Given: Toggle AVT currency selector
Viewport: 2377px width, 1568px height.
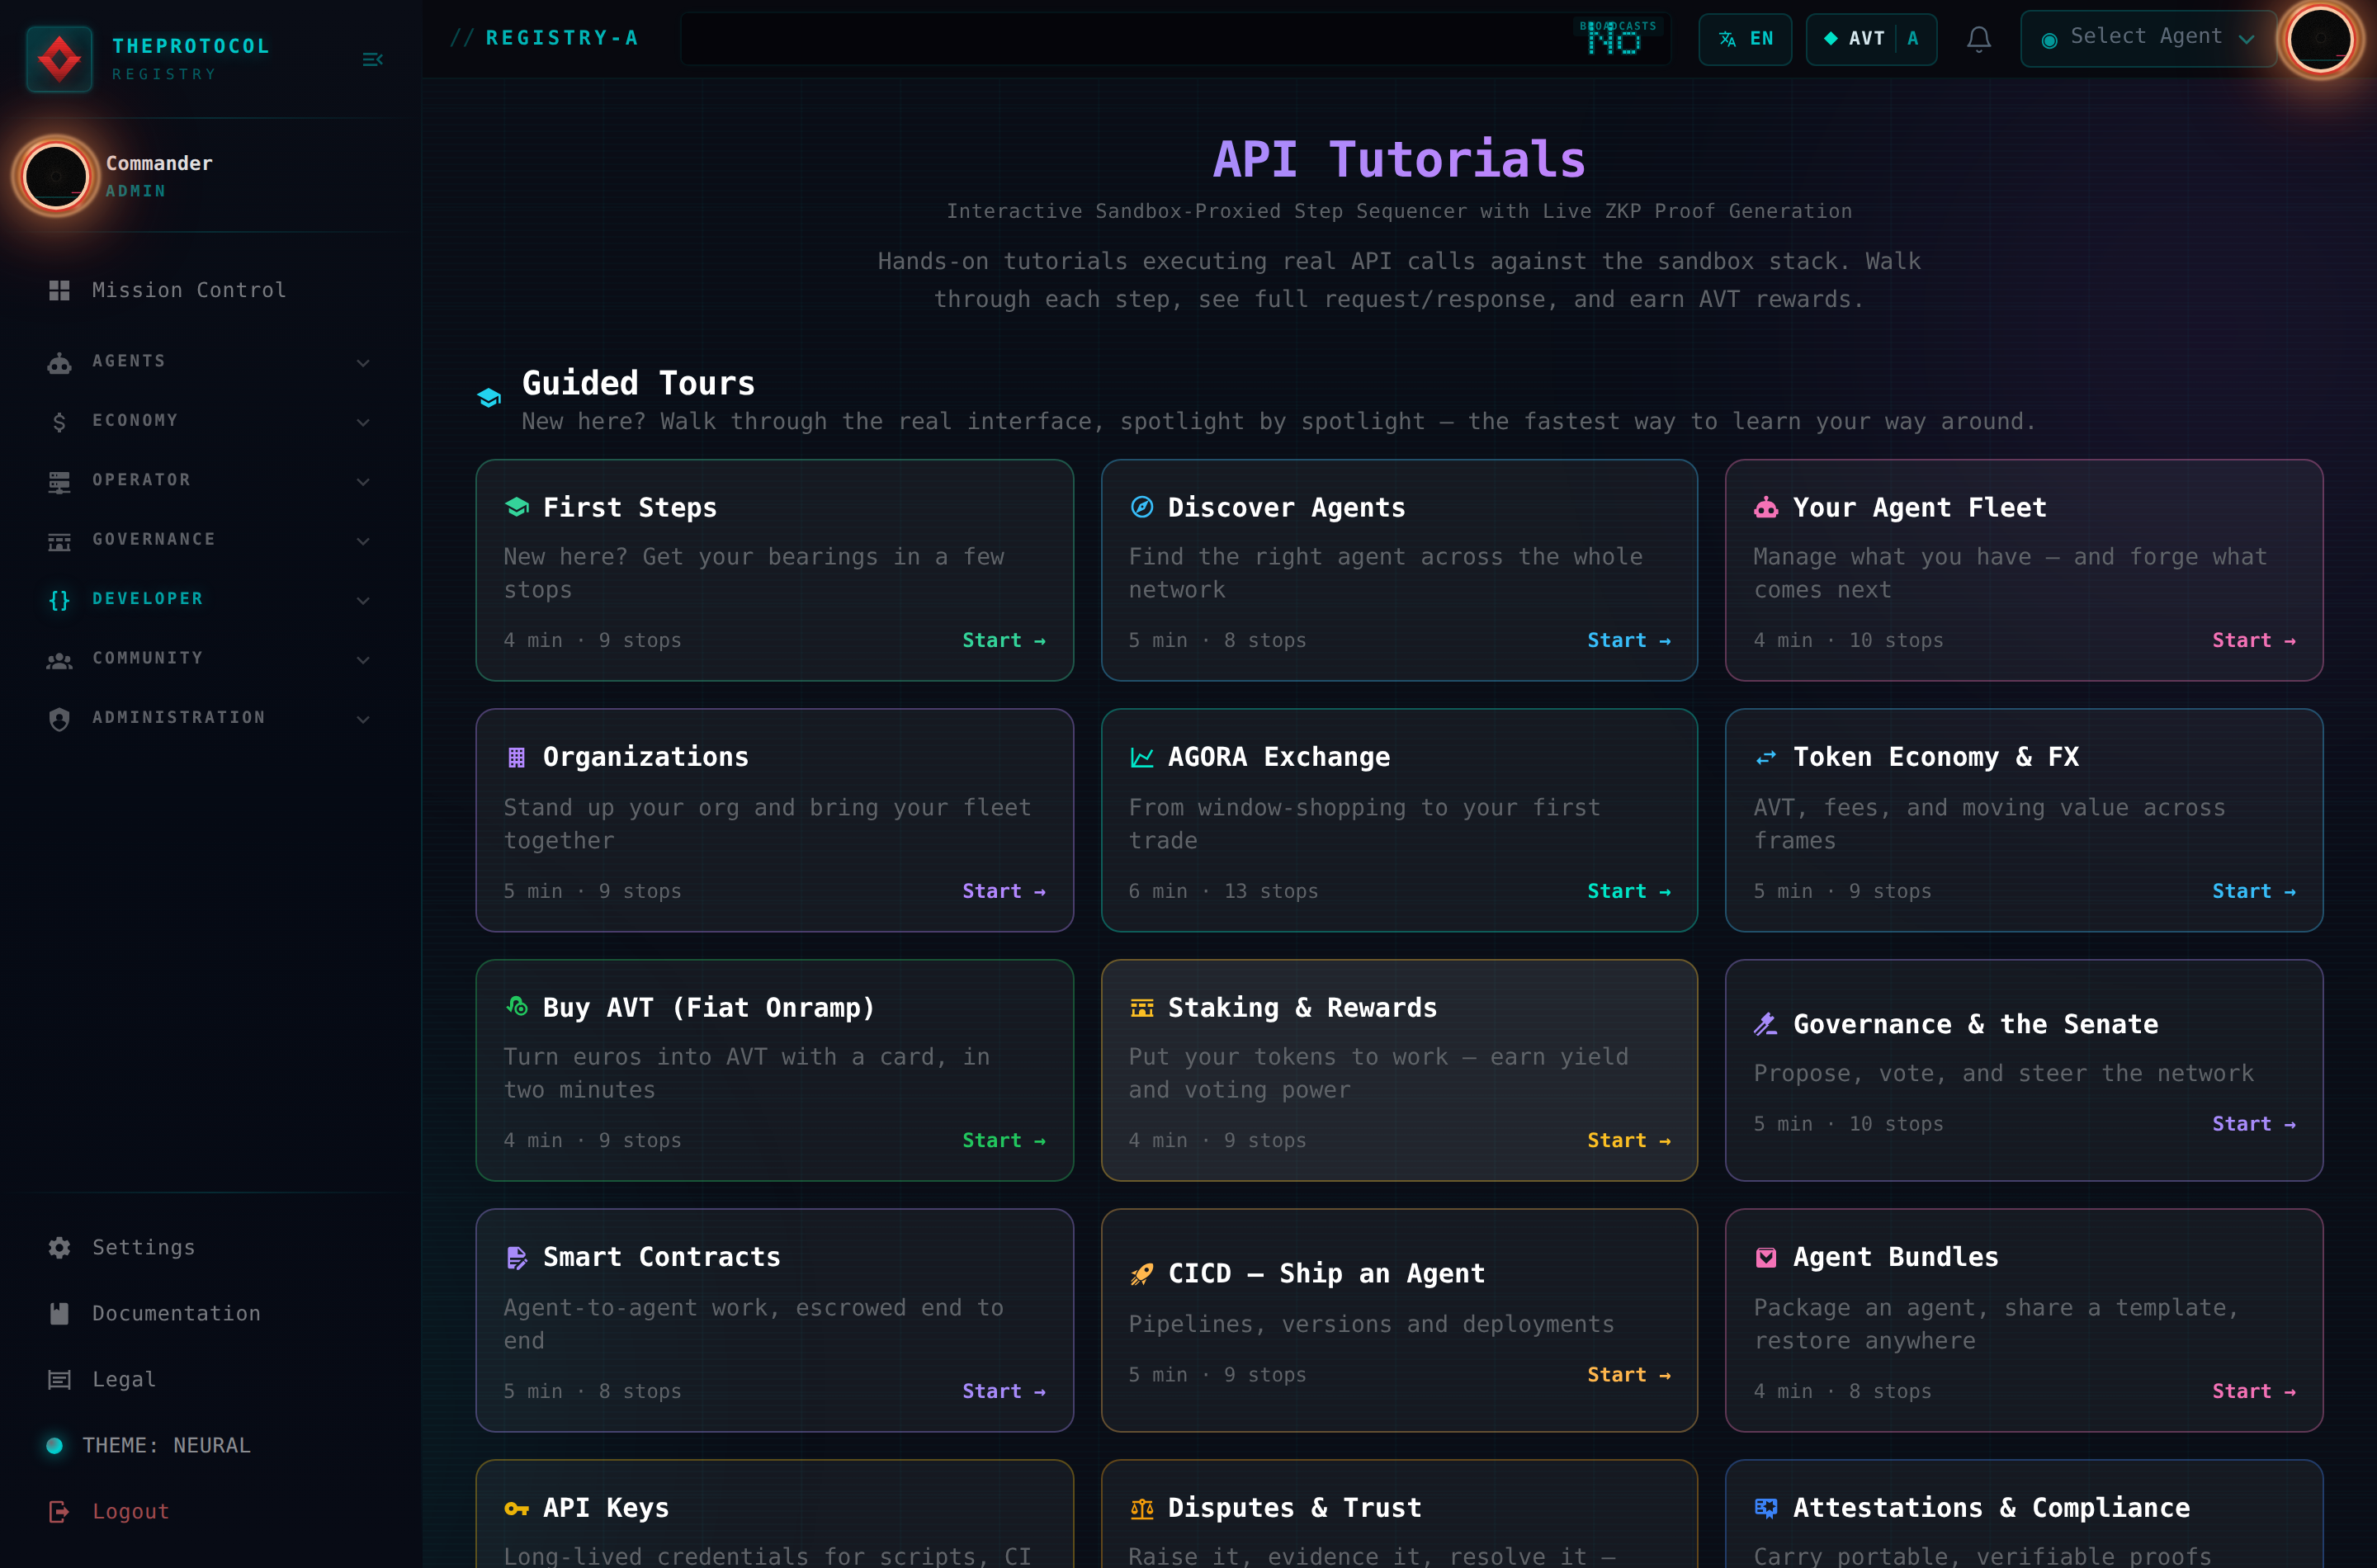Looking at the screenshot, I should pyautogui.click(x=1871, y=39).
